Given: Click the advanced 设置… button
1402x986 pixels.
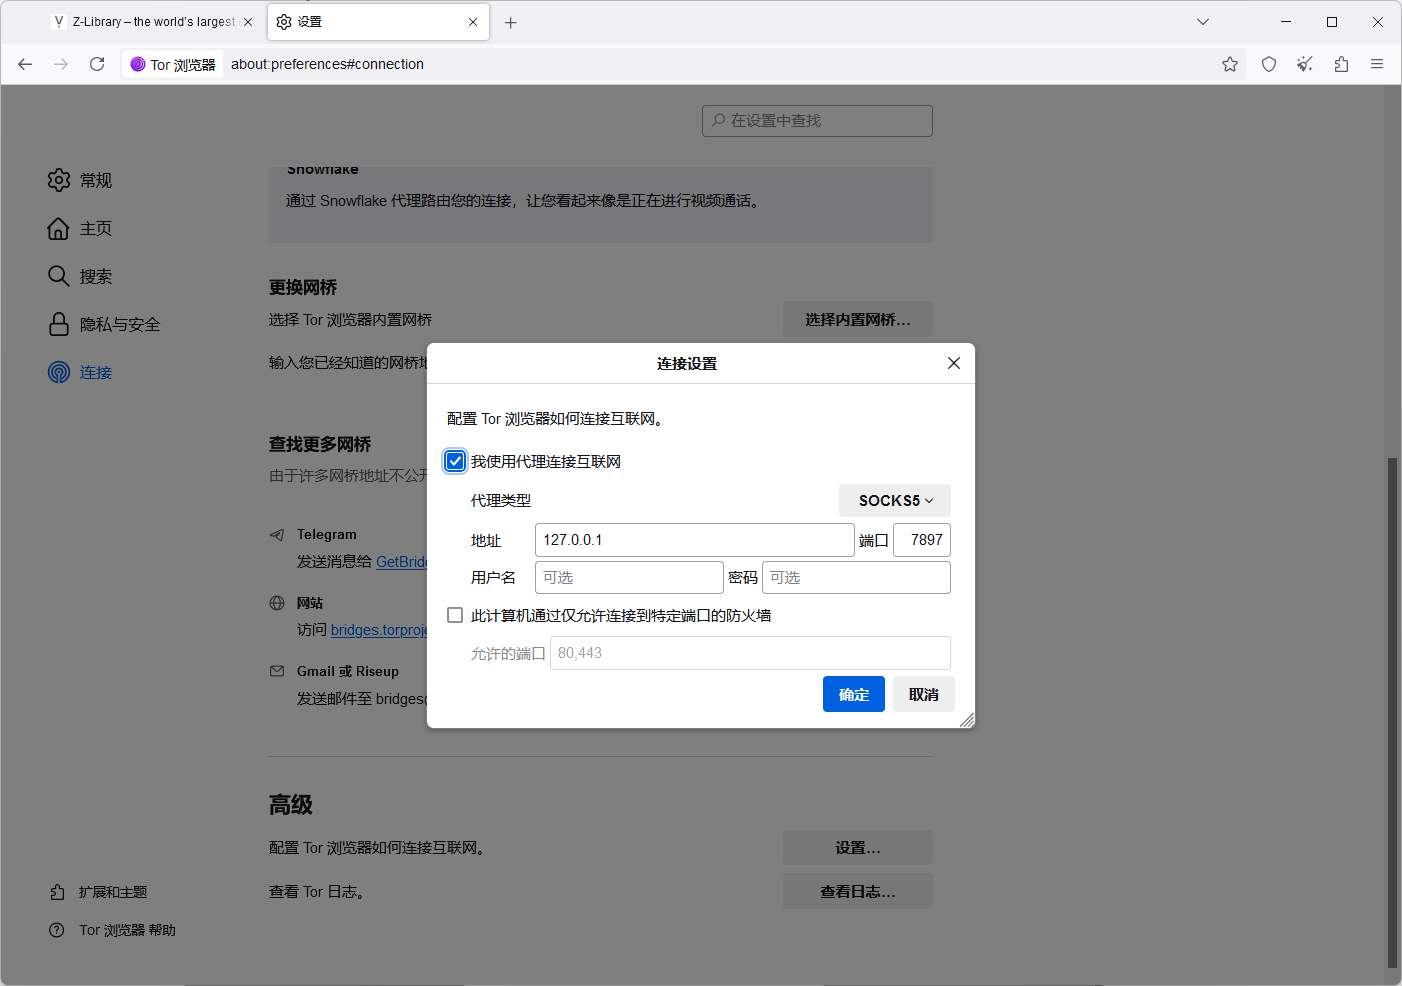Looking at the screenshot, I should (858, 847).
